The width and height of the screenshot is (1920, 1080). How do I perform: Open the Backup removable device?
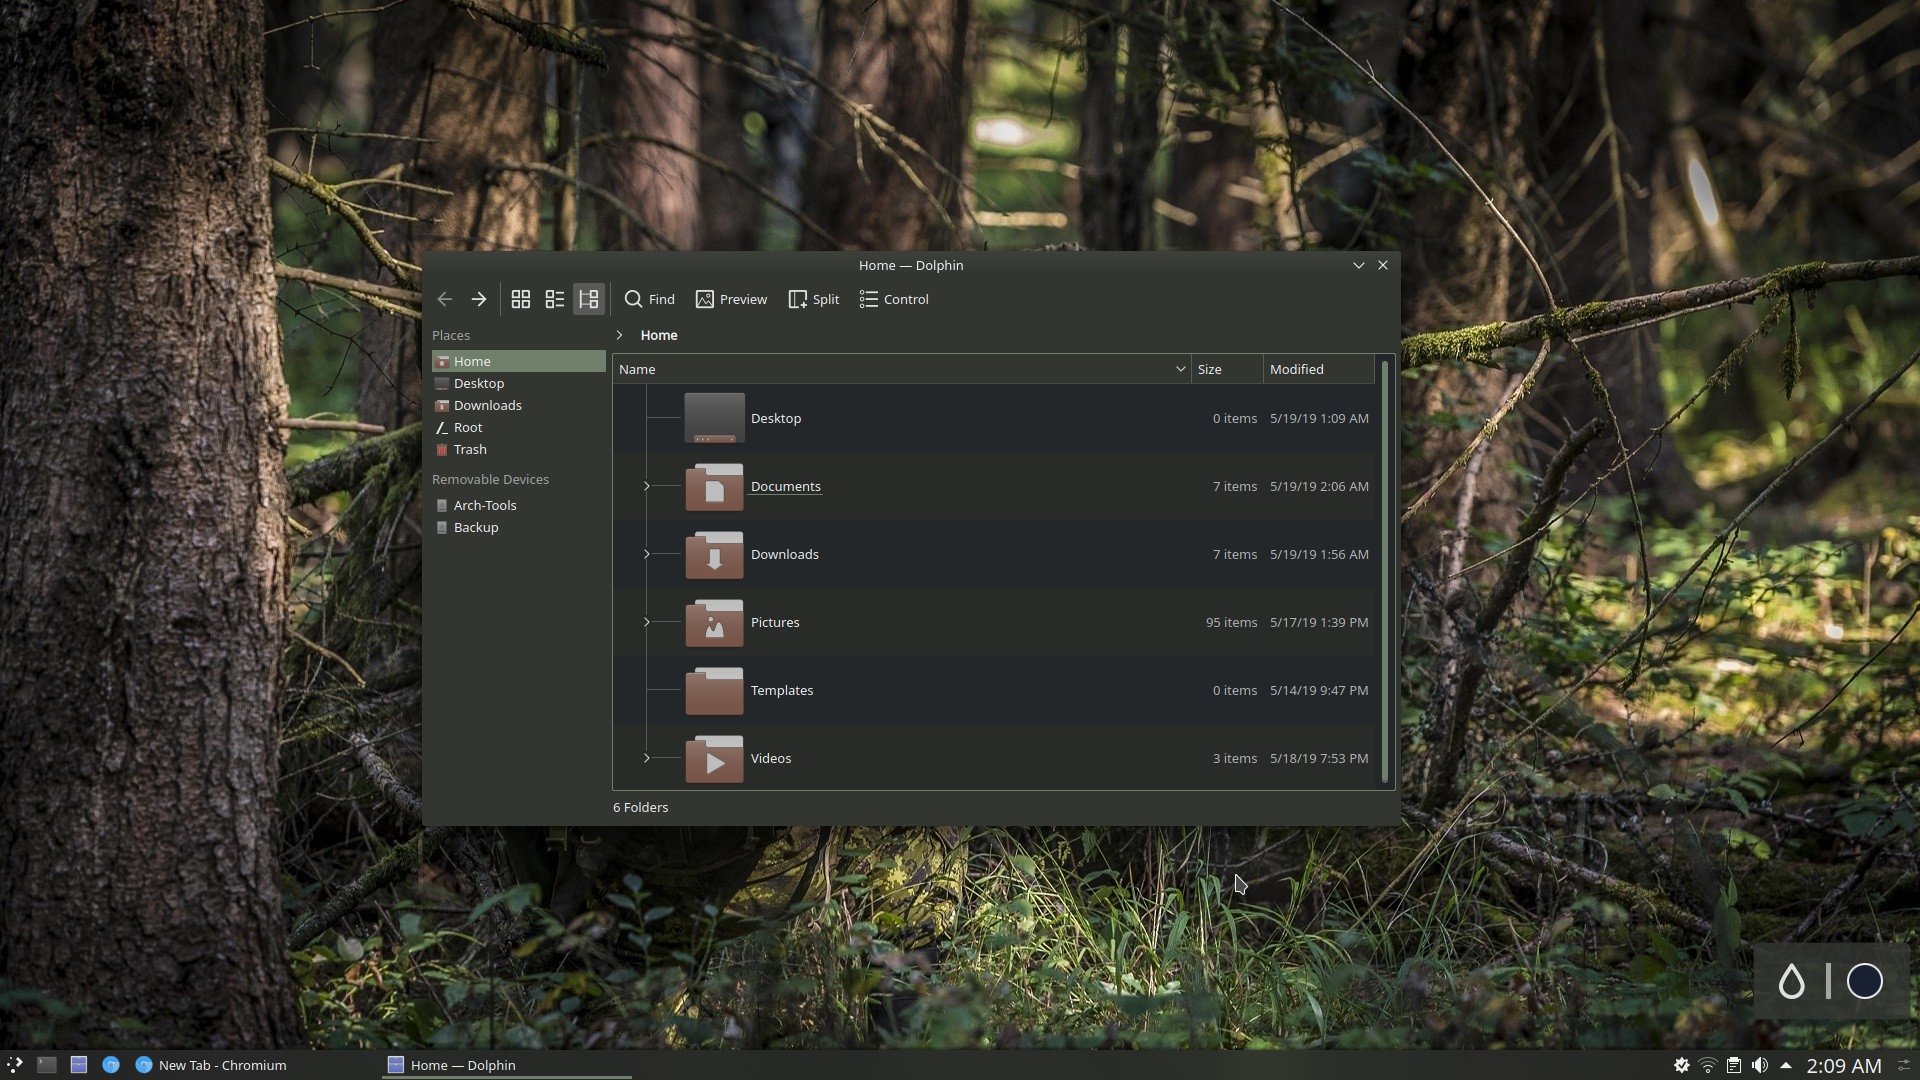[518, 527]
